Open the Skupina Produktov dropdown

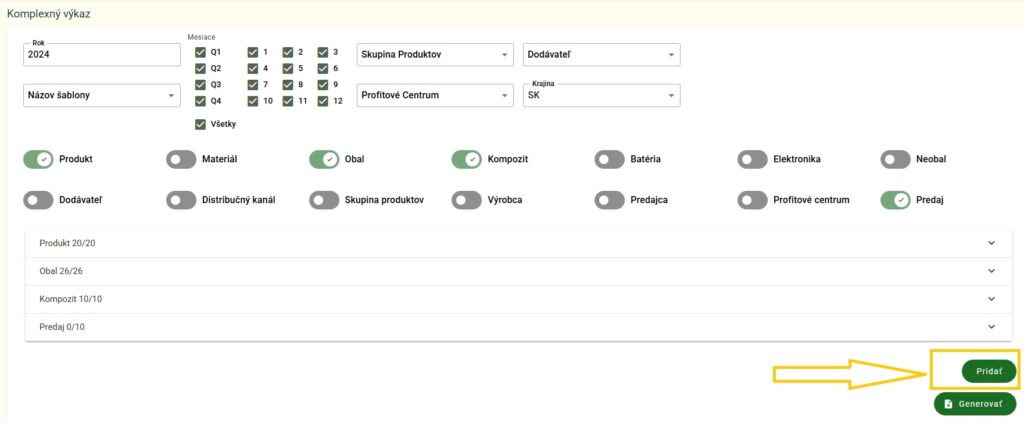tap(434, 54)
